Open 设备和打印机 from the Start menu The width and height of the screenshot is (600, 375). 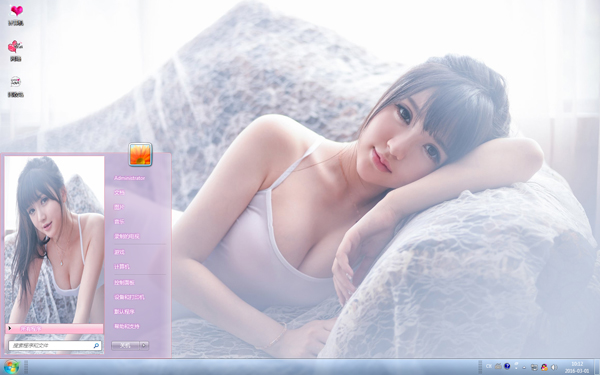tap(129, 297)
